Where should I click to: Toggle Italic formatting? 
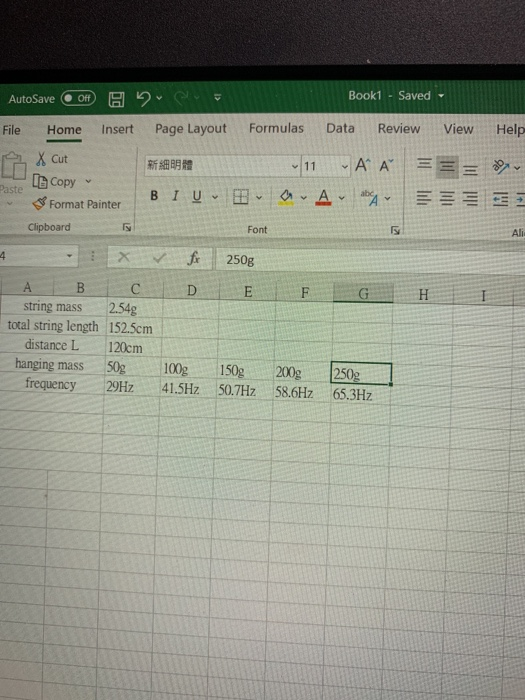[x=175, y=196]
